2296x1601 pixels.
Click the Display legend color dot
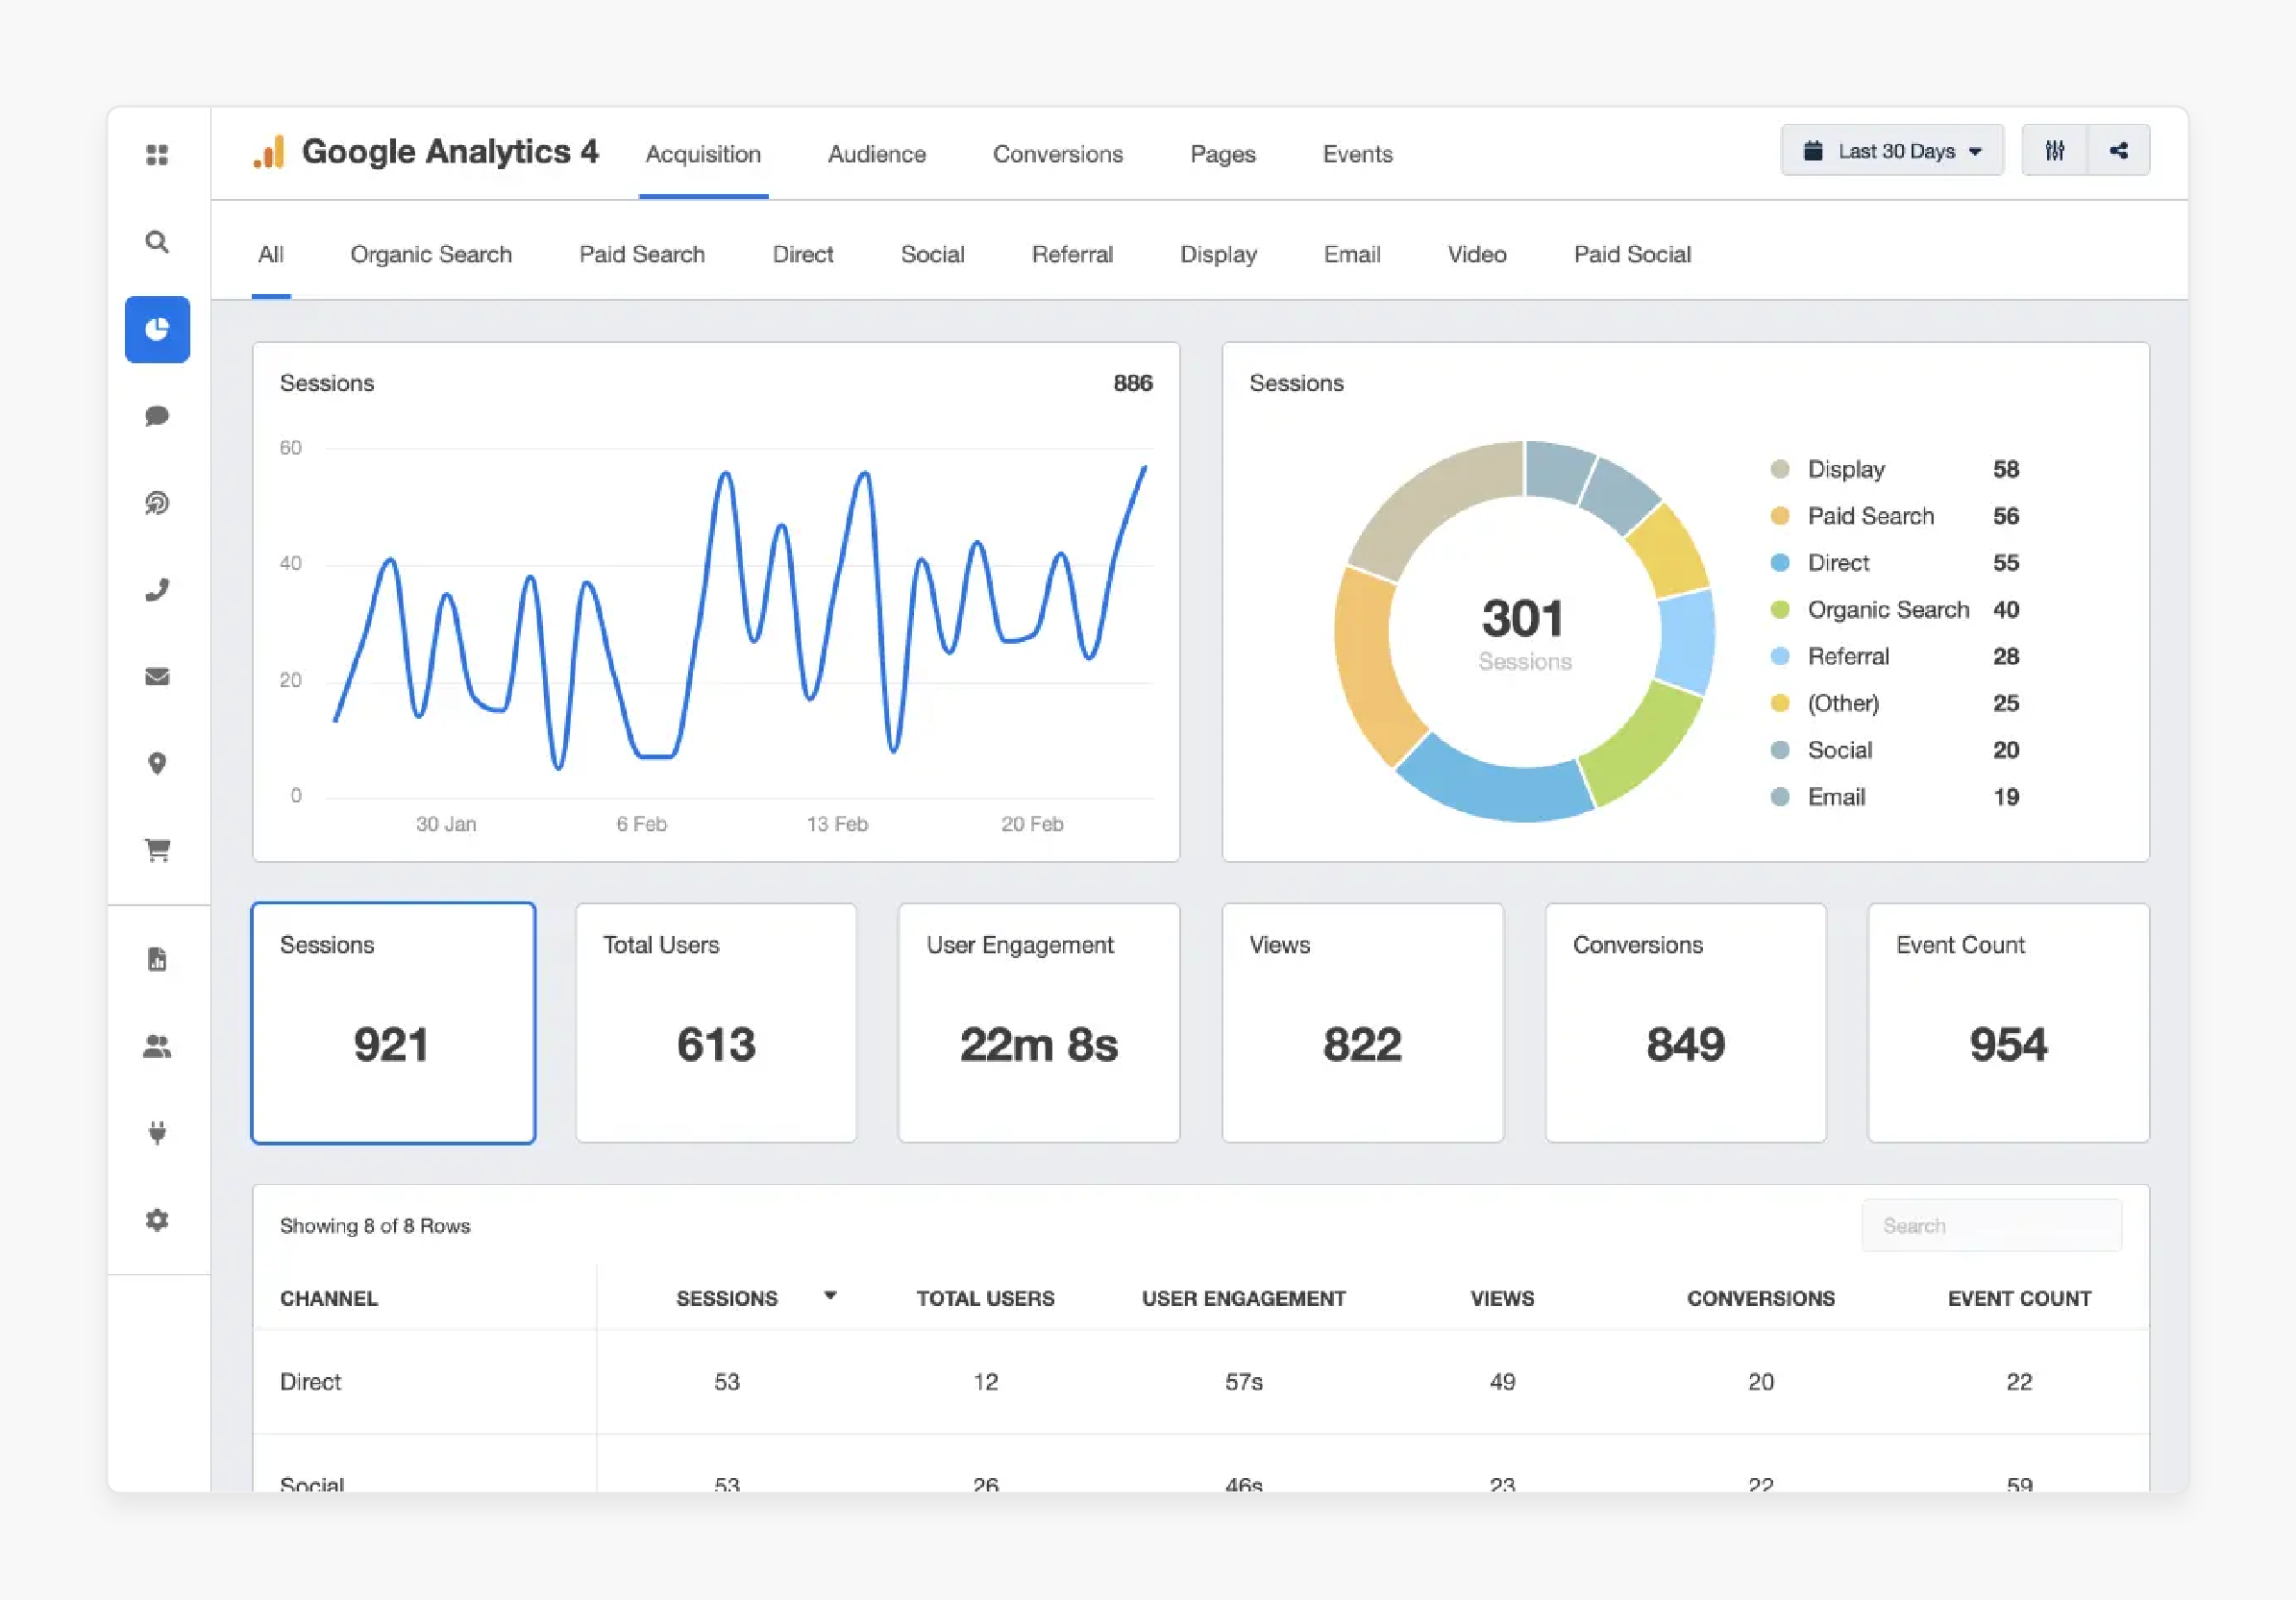[1780, 469]
